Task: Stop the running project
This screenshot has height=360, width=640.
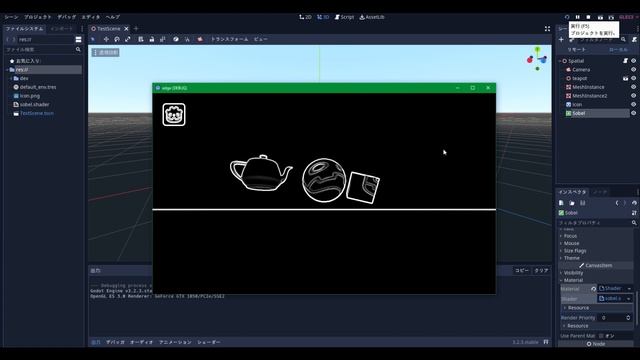Action: (588, 17)
